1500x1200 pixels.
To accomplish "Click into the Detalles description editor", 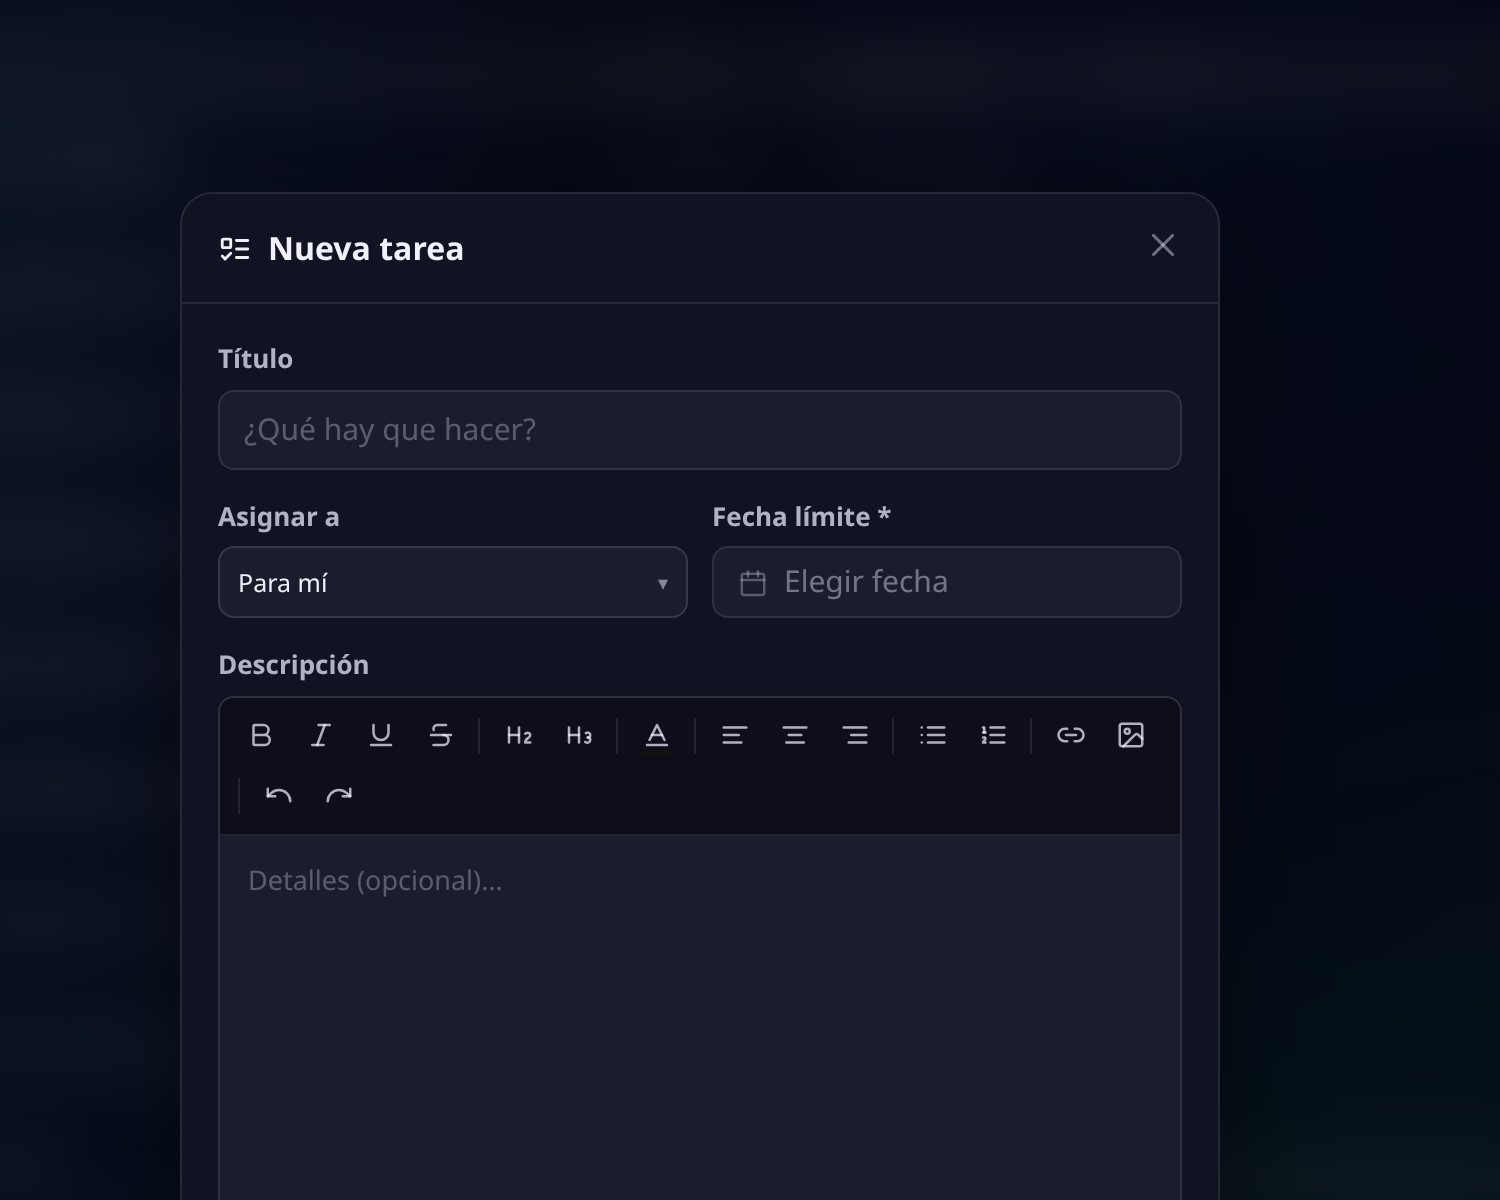I will 700,1017.
